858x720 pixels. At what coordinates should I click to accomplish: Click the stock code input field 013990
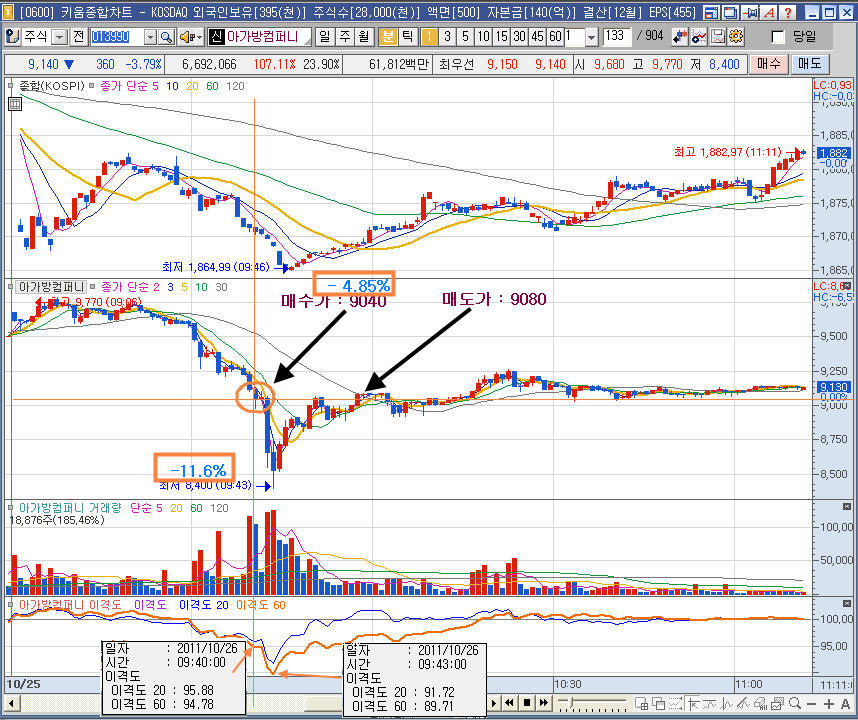coord(117,37)
